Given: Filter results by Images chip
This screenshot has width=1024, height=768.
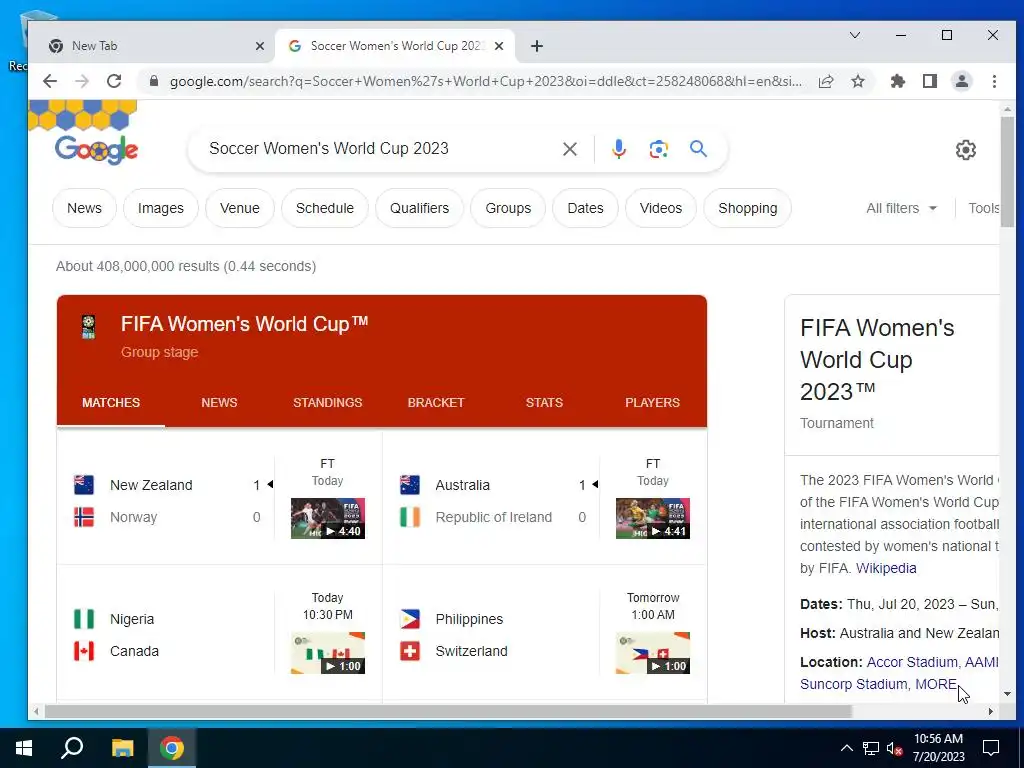Looking at the screenshot, I should coord(161,208).
